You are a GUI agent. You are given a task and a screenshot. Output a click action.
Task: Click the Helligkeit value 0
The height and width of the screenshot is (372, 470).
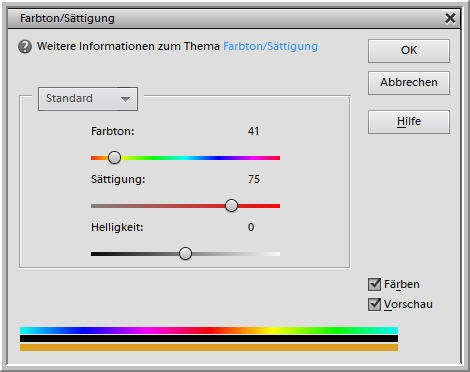251,227
